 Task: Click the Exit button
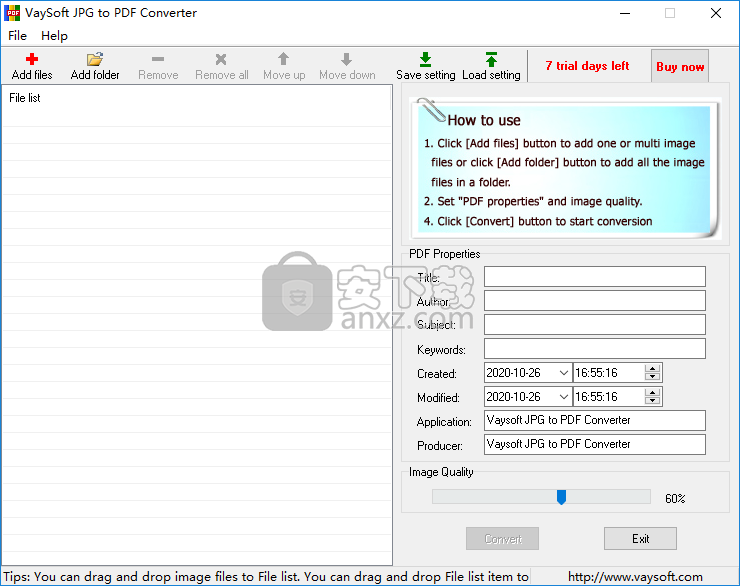(x=640, y=538)
